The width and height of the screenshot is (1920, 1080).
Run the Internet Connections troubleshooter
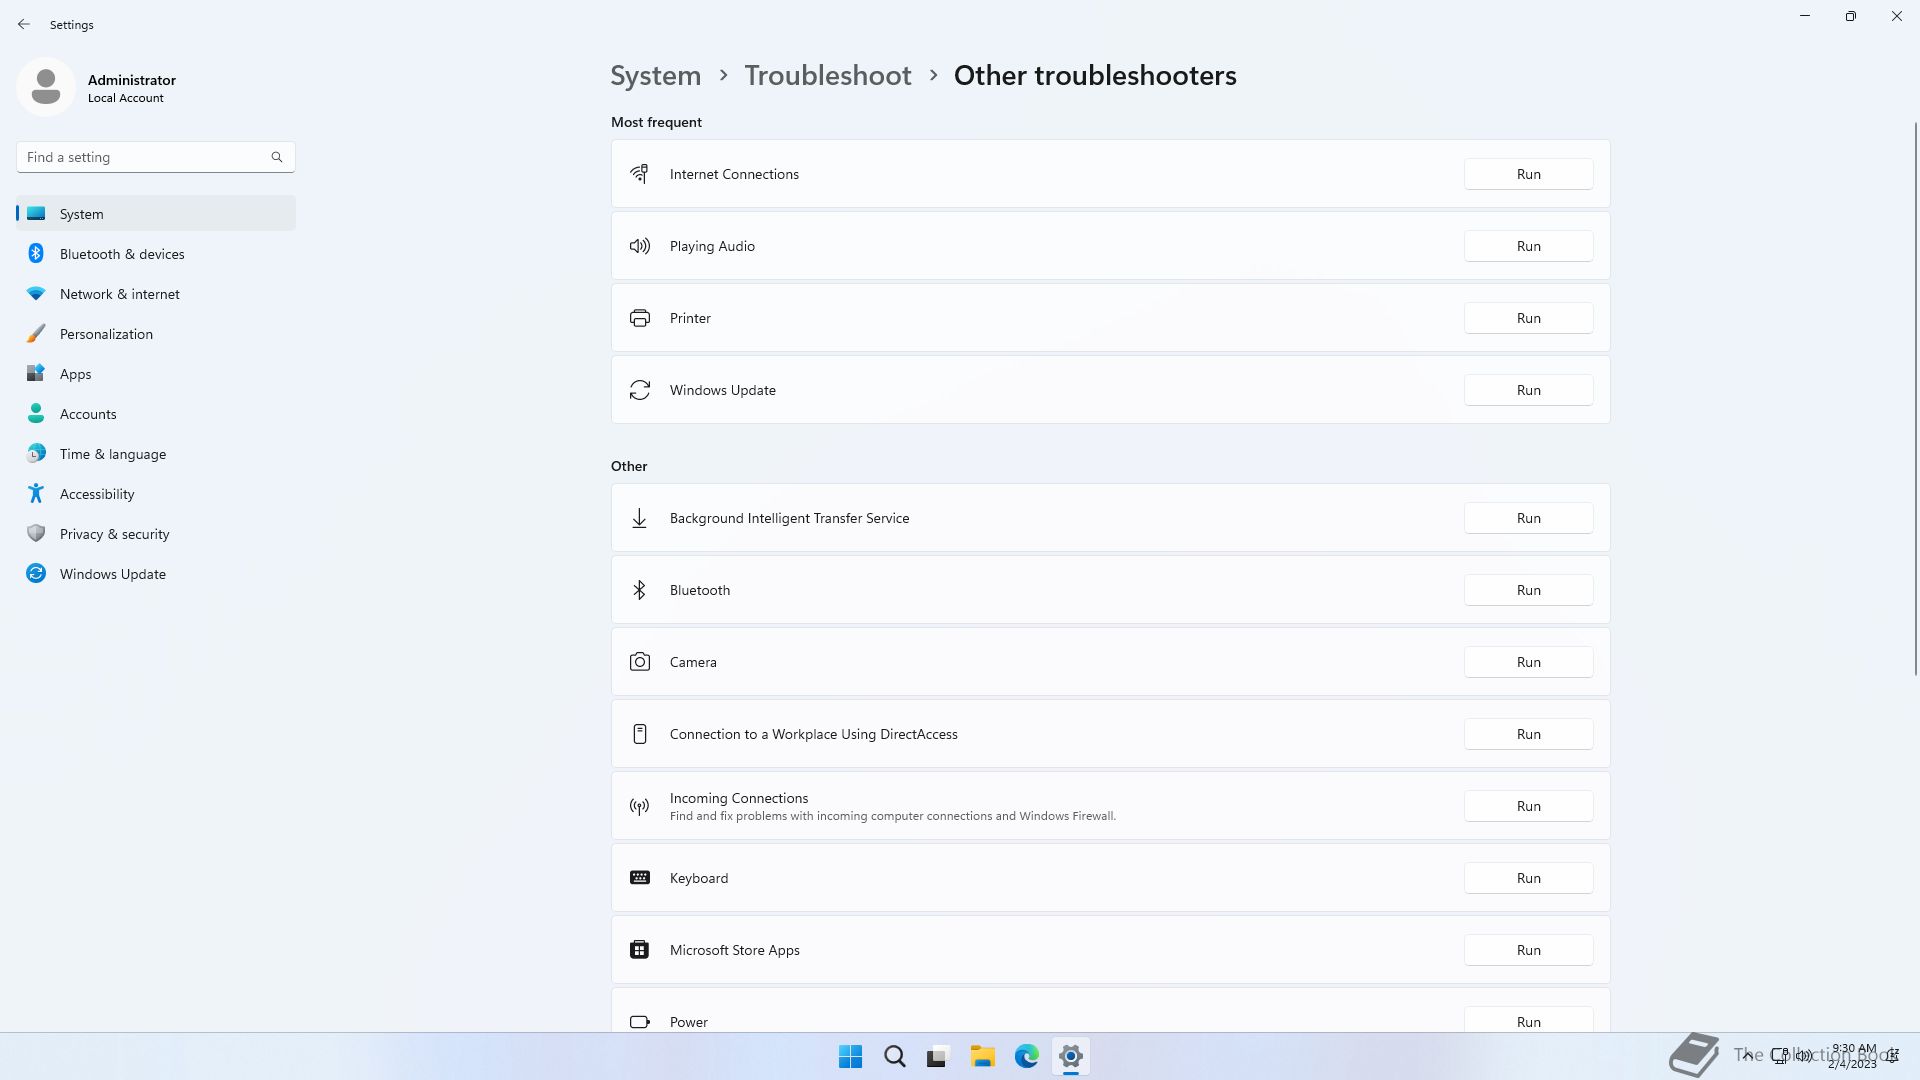click(1528, 174)
